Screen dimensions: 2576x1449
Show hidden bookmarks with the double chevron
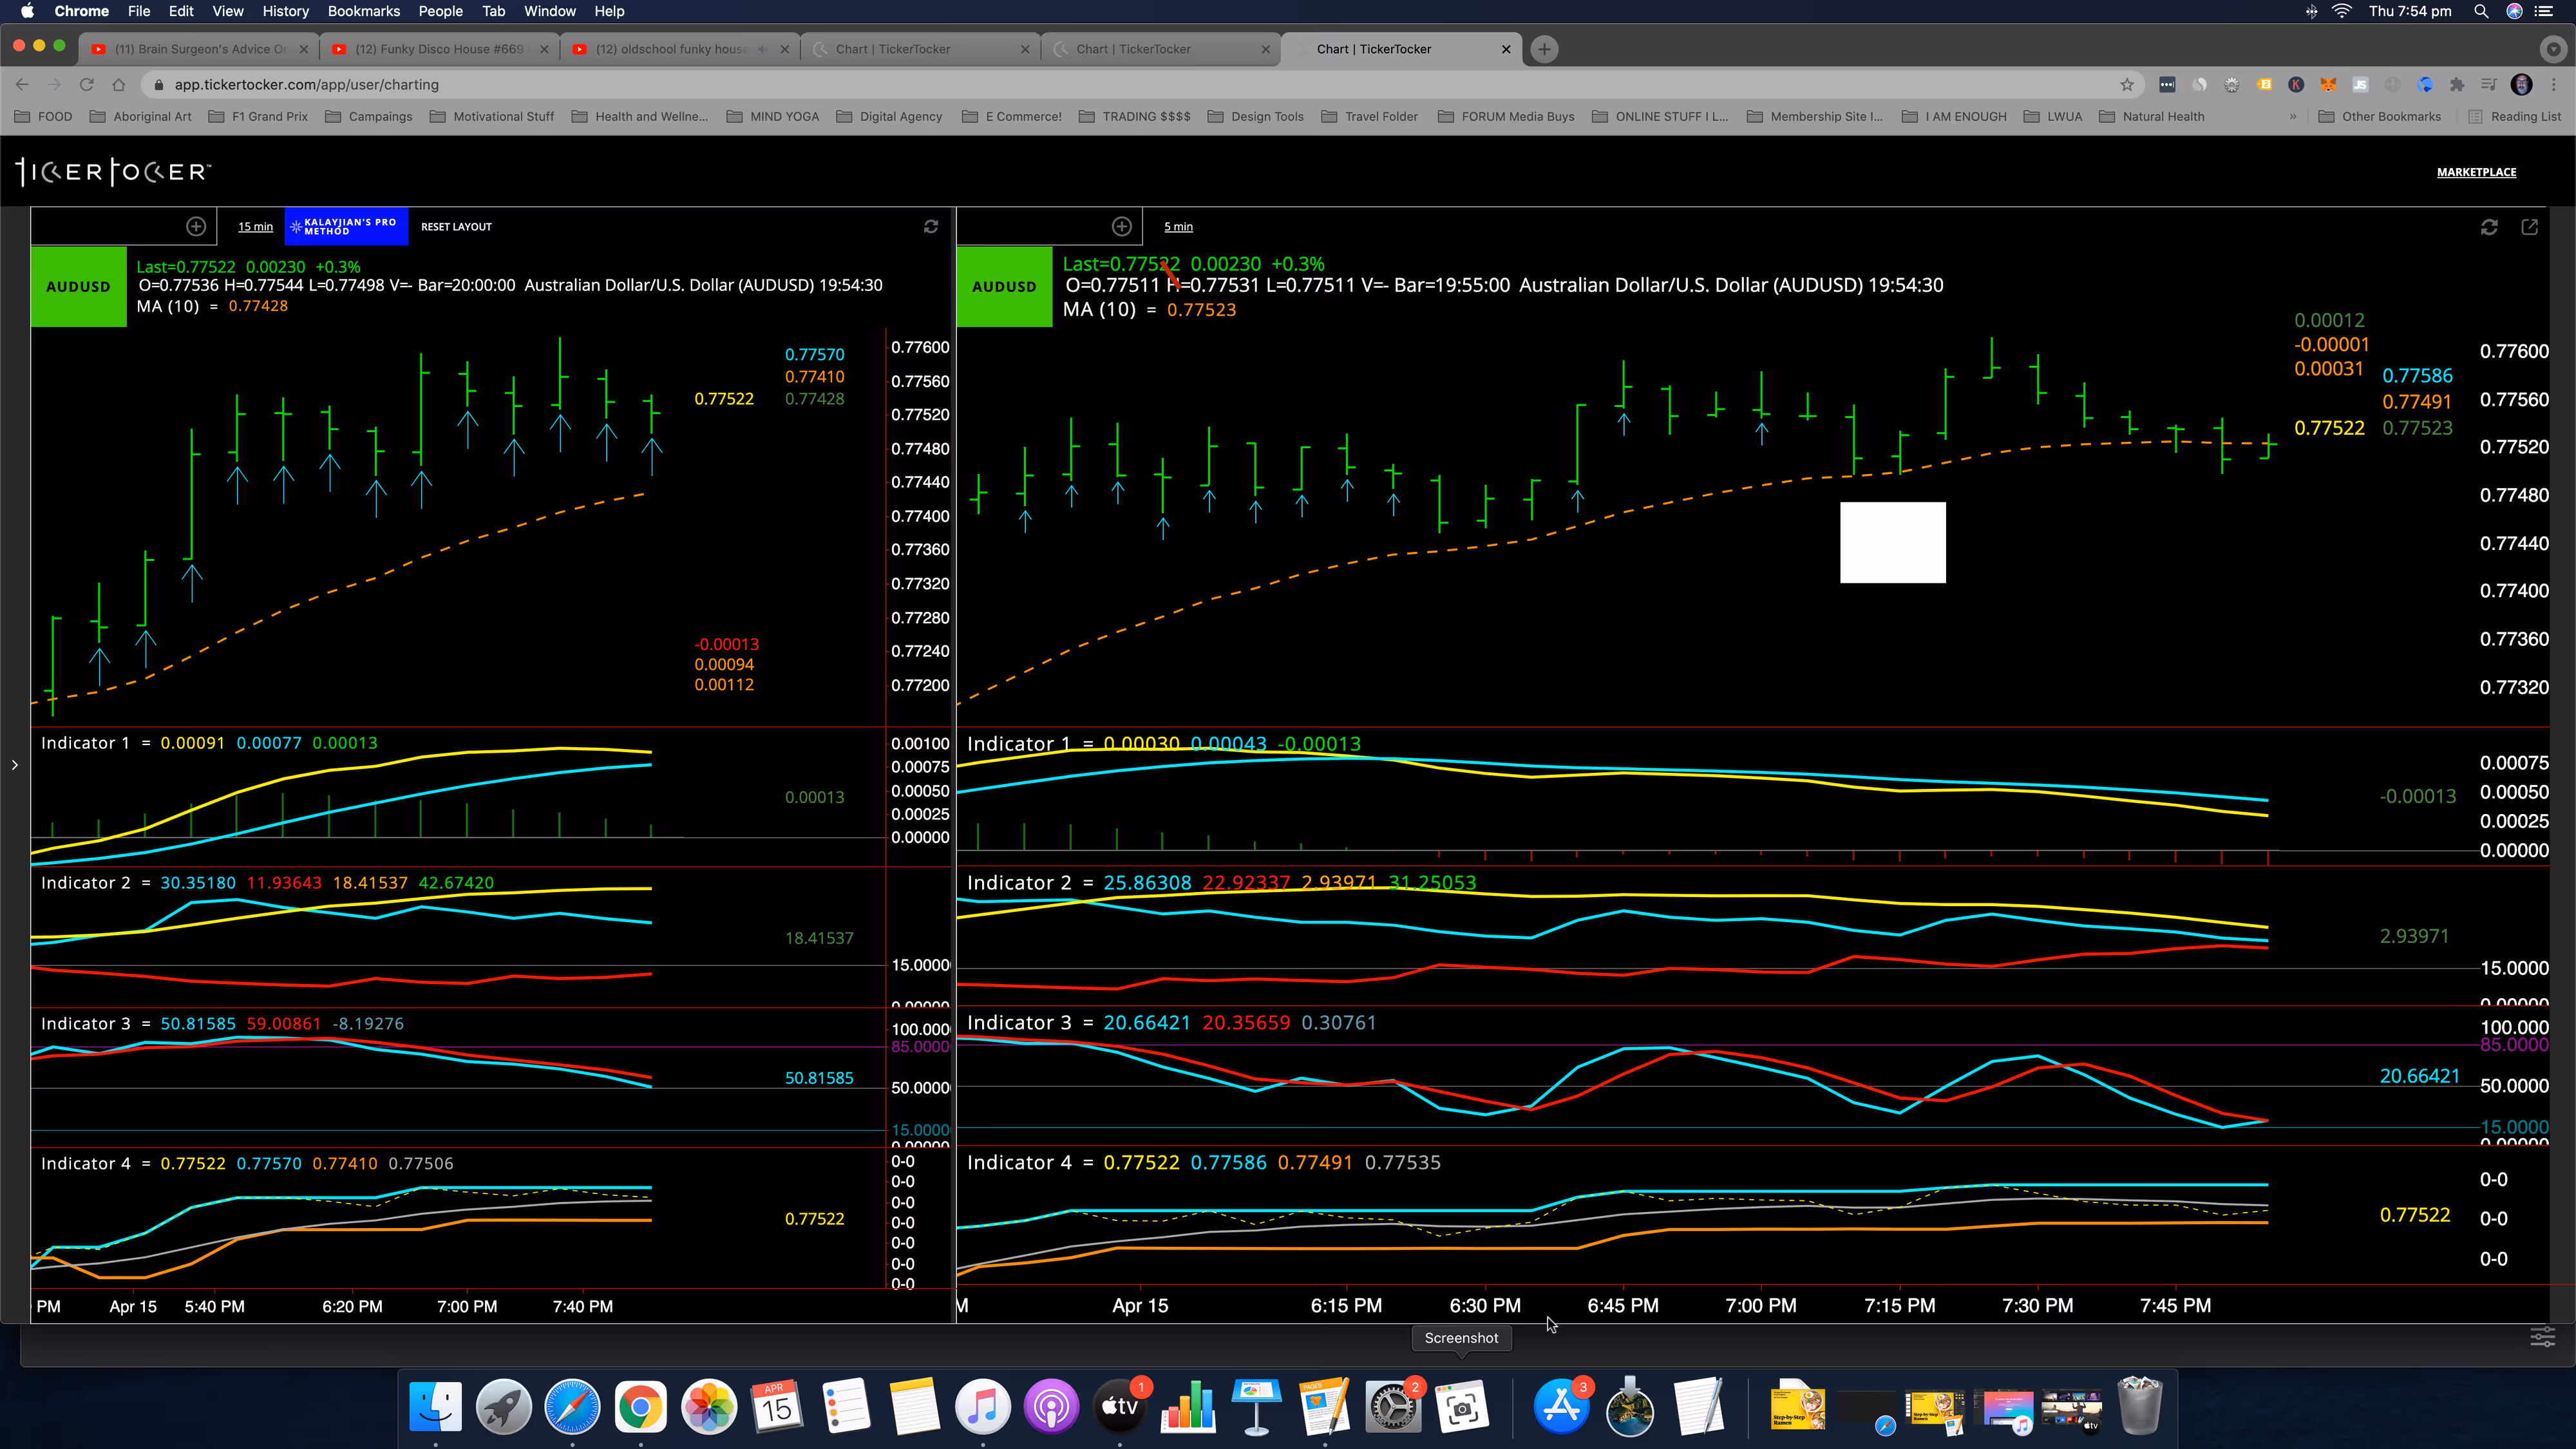(2292, 117)
